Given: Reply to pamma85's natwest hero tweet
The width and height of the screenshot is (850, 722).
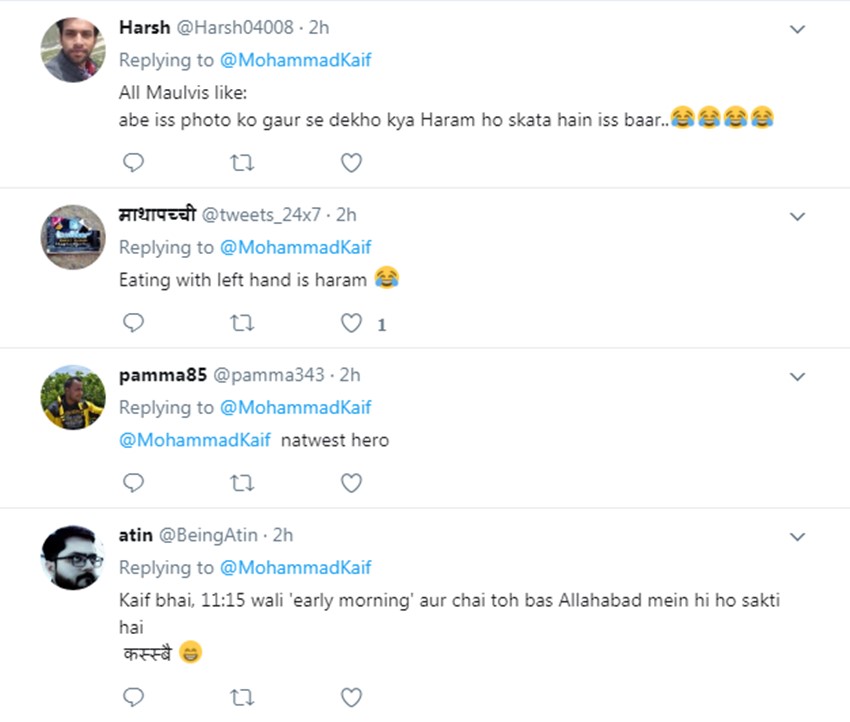Looking at the screenshot, I should (133, 483).
